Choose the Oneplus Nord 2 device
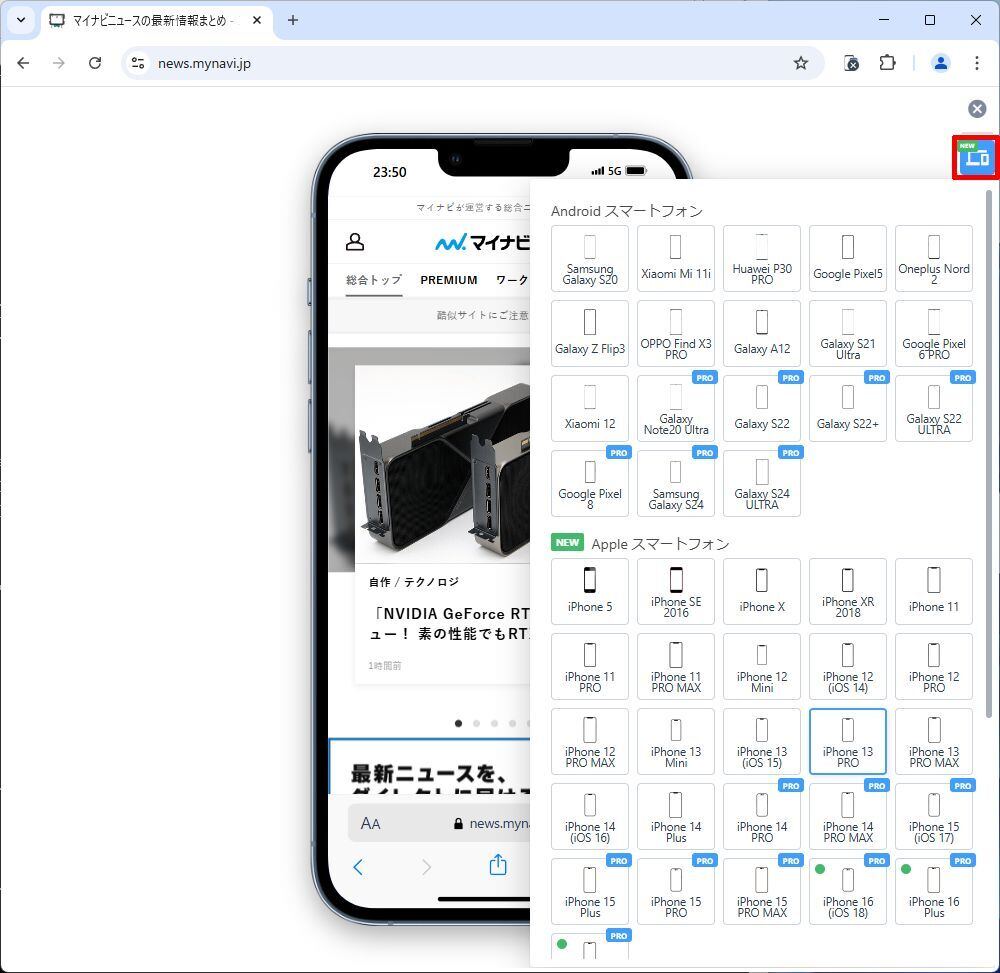The height and width of the screenshot is (973, 1000). click(x=934, y=259)
